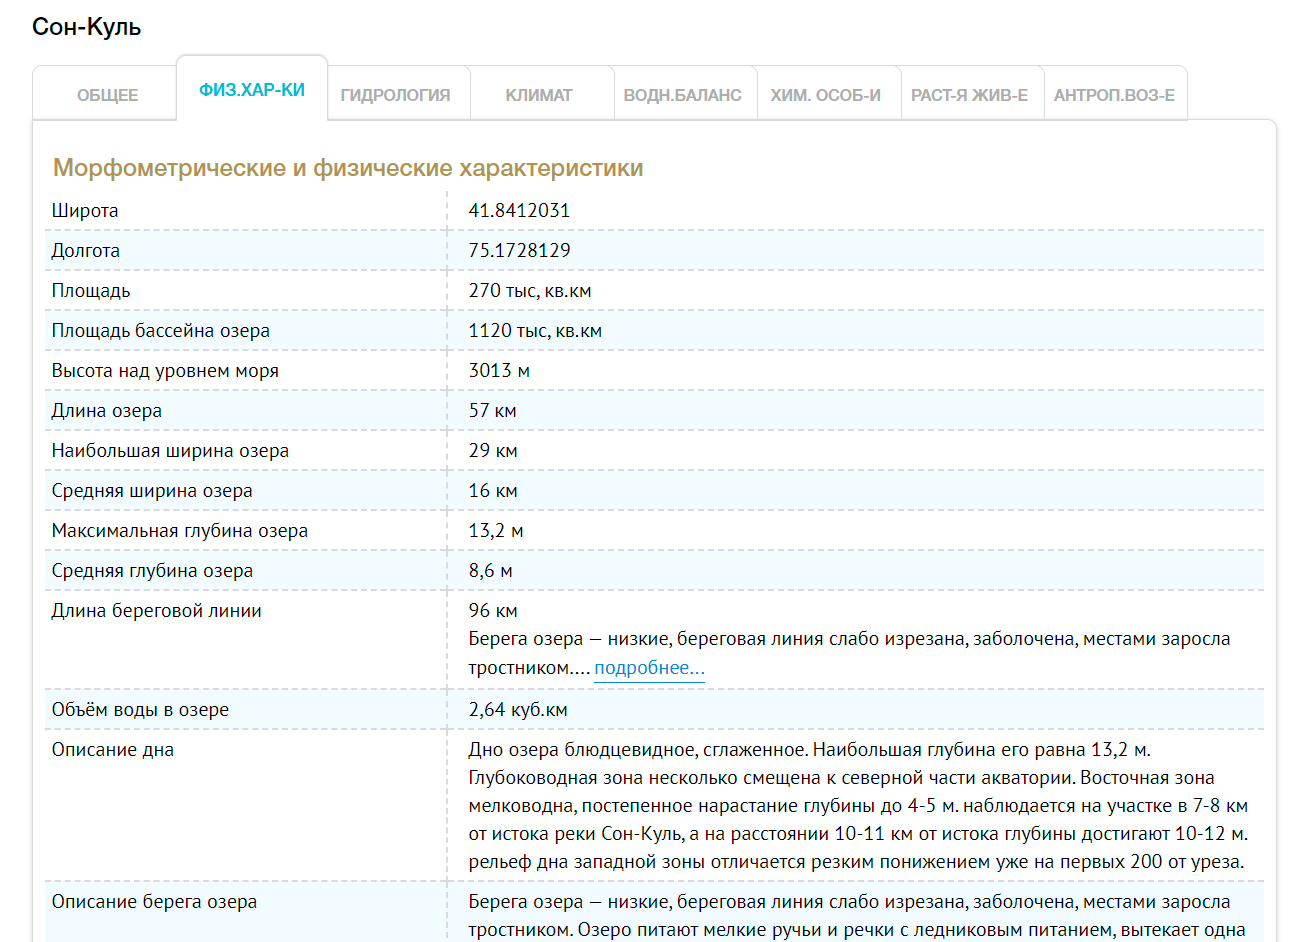Click the Площадь row label

(91, 291)
